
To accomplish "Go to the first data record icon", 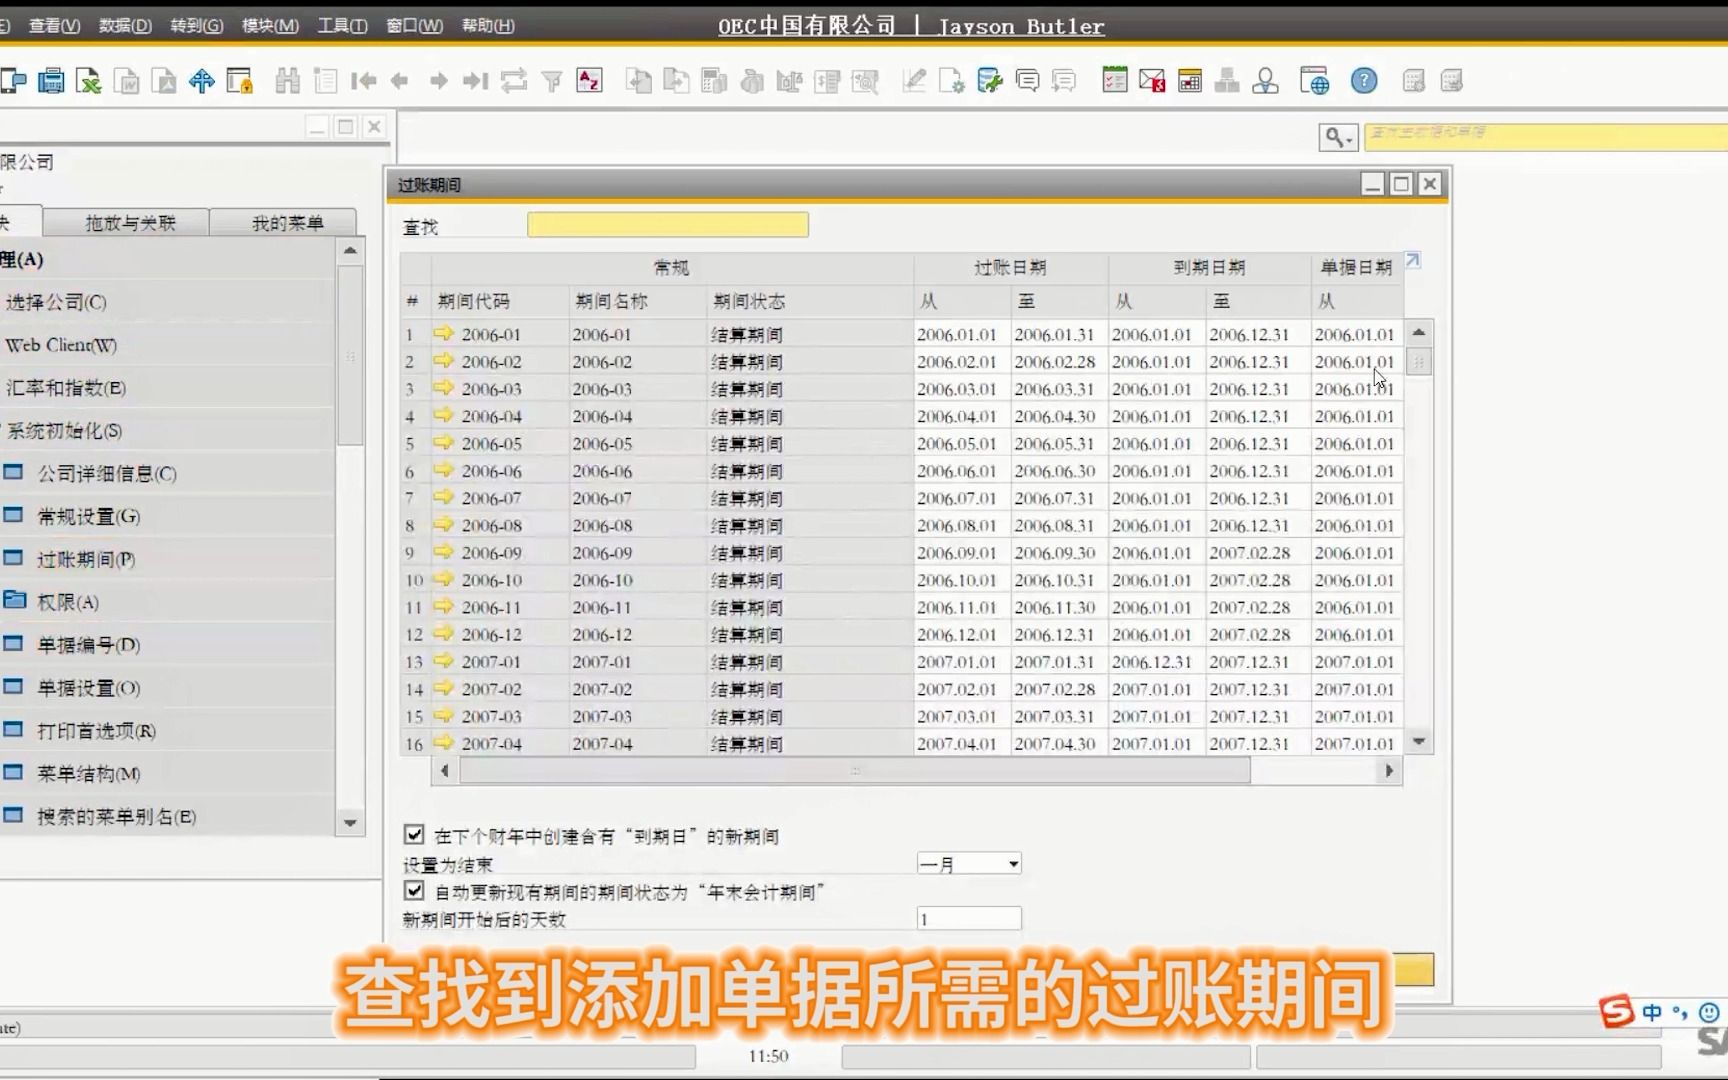I will tap(363, 81).
